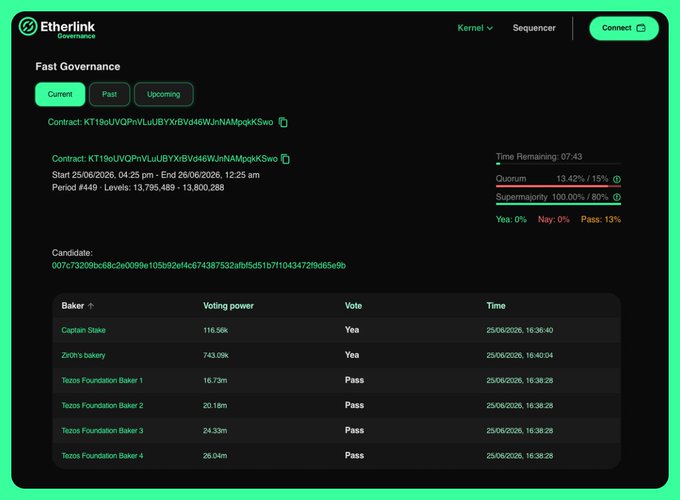
Task: Open the Sequencer page
Action: tap(534, 28)
